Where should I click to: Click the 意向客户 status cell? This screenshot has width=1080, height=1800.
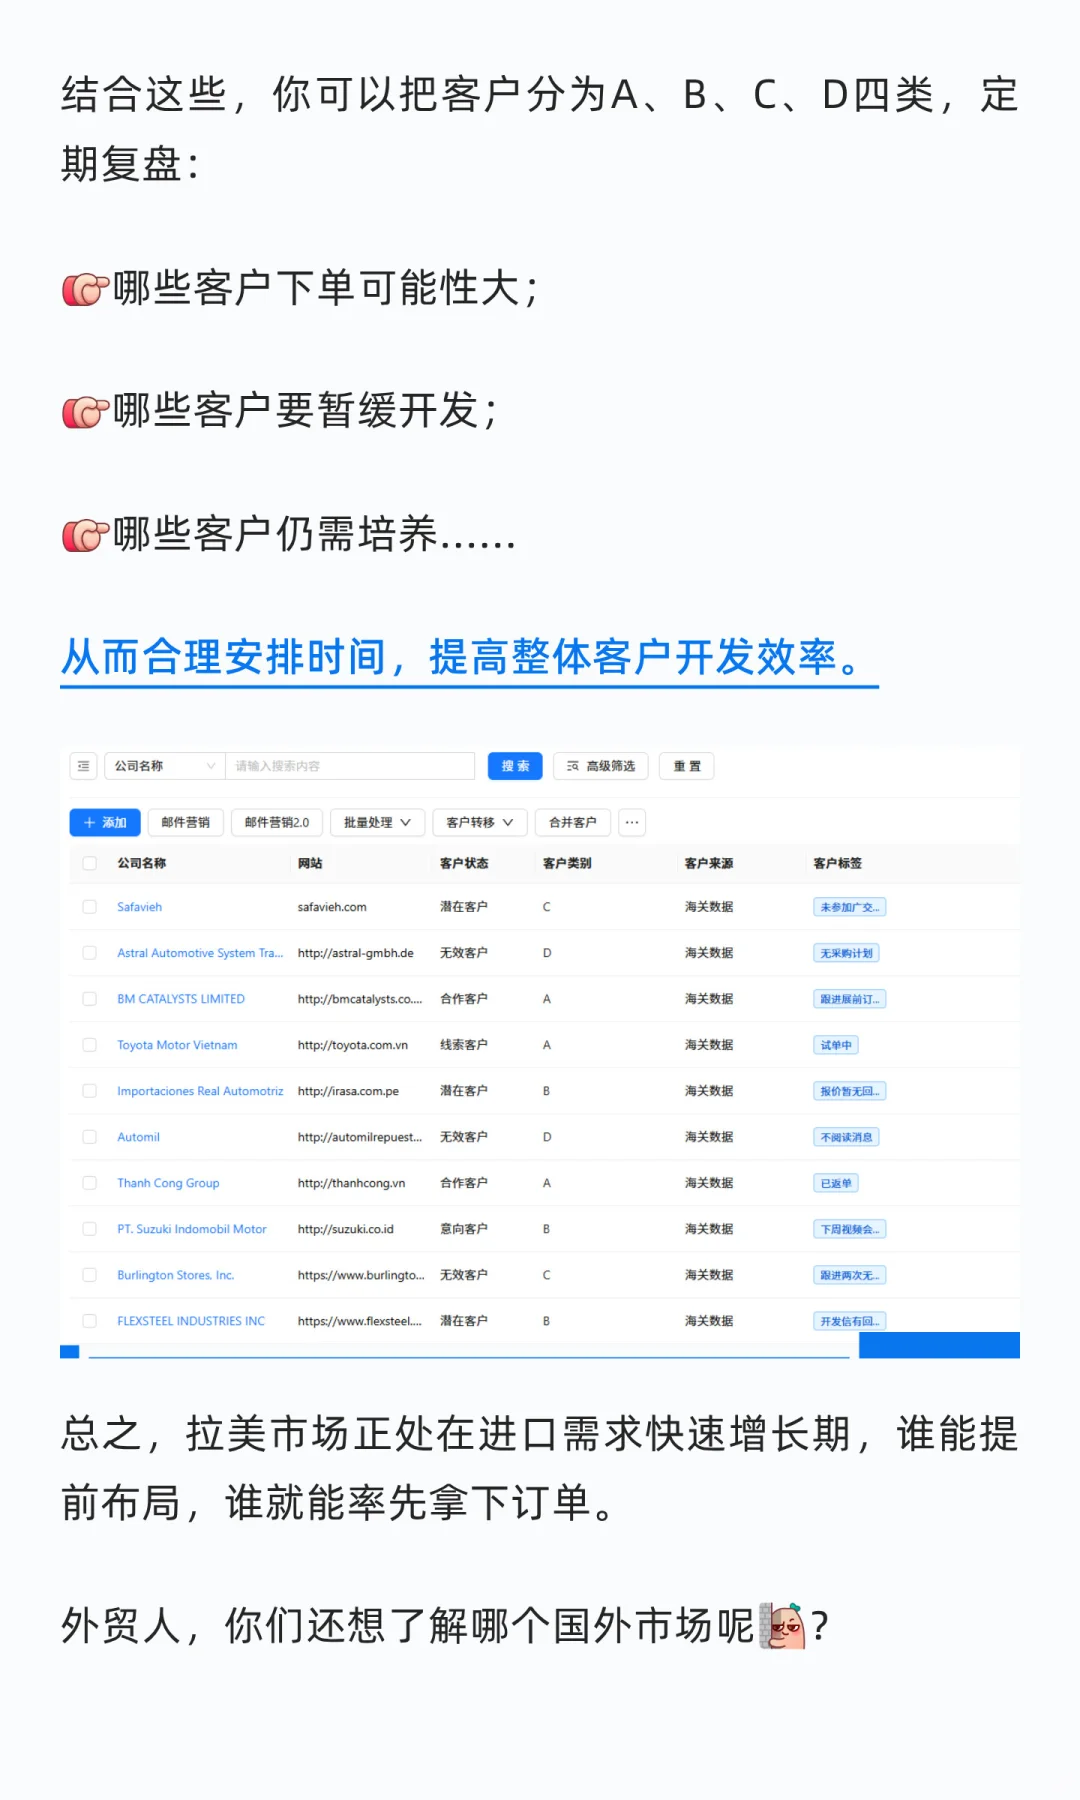pyautogui.click(x=464, y=1229)
